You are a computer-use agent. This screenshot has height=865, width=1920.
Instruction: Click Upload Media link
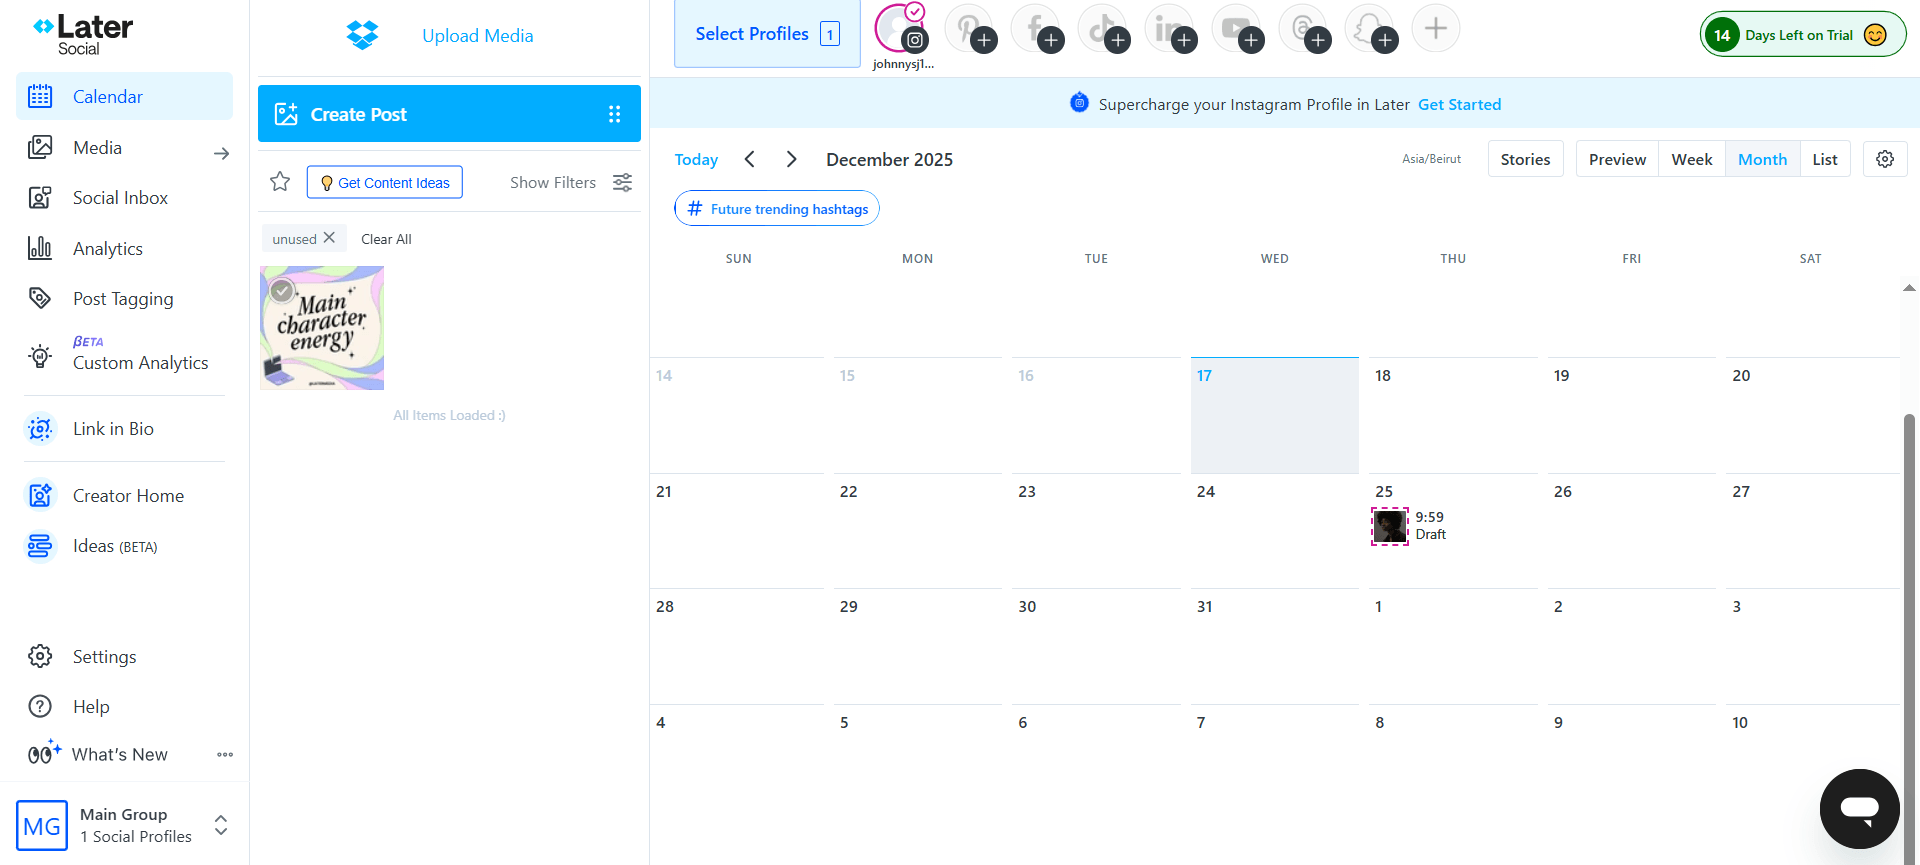click(477, 35)
